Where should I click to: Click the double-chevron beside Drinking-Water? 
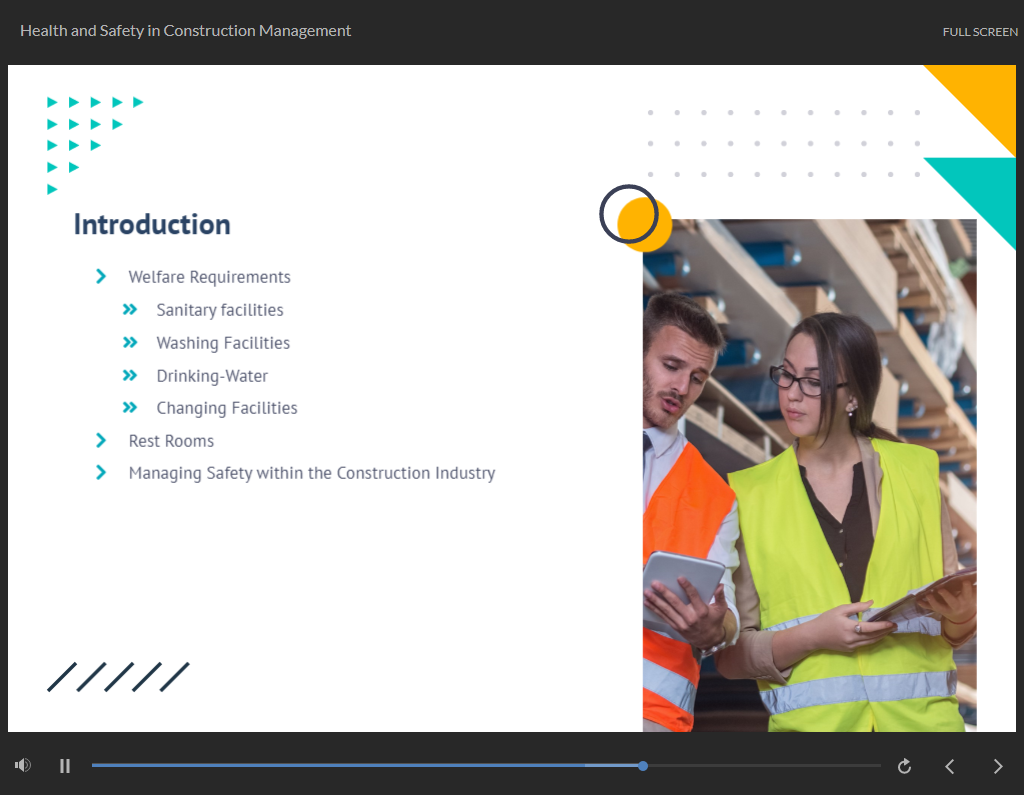coord(130,376)
